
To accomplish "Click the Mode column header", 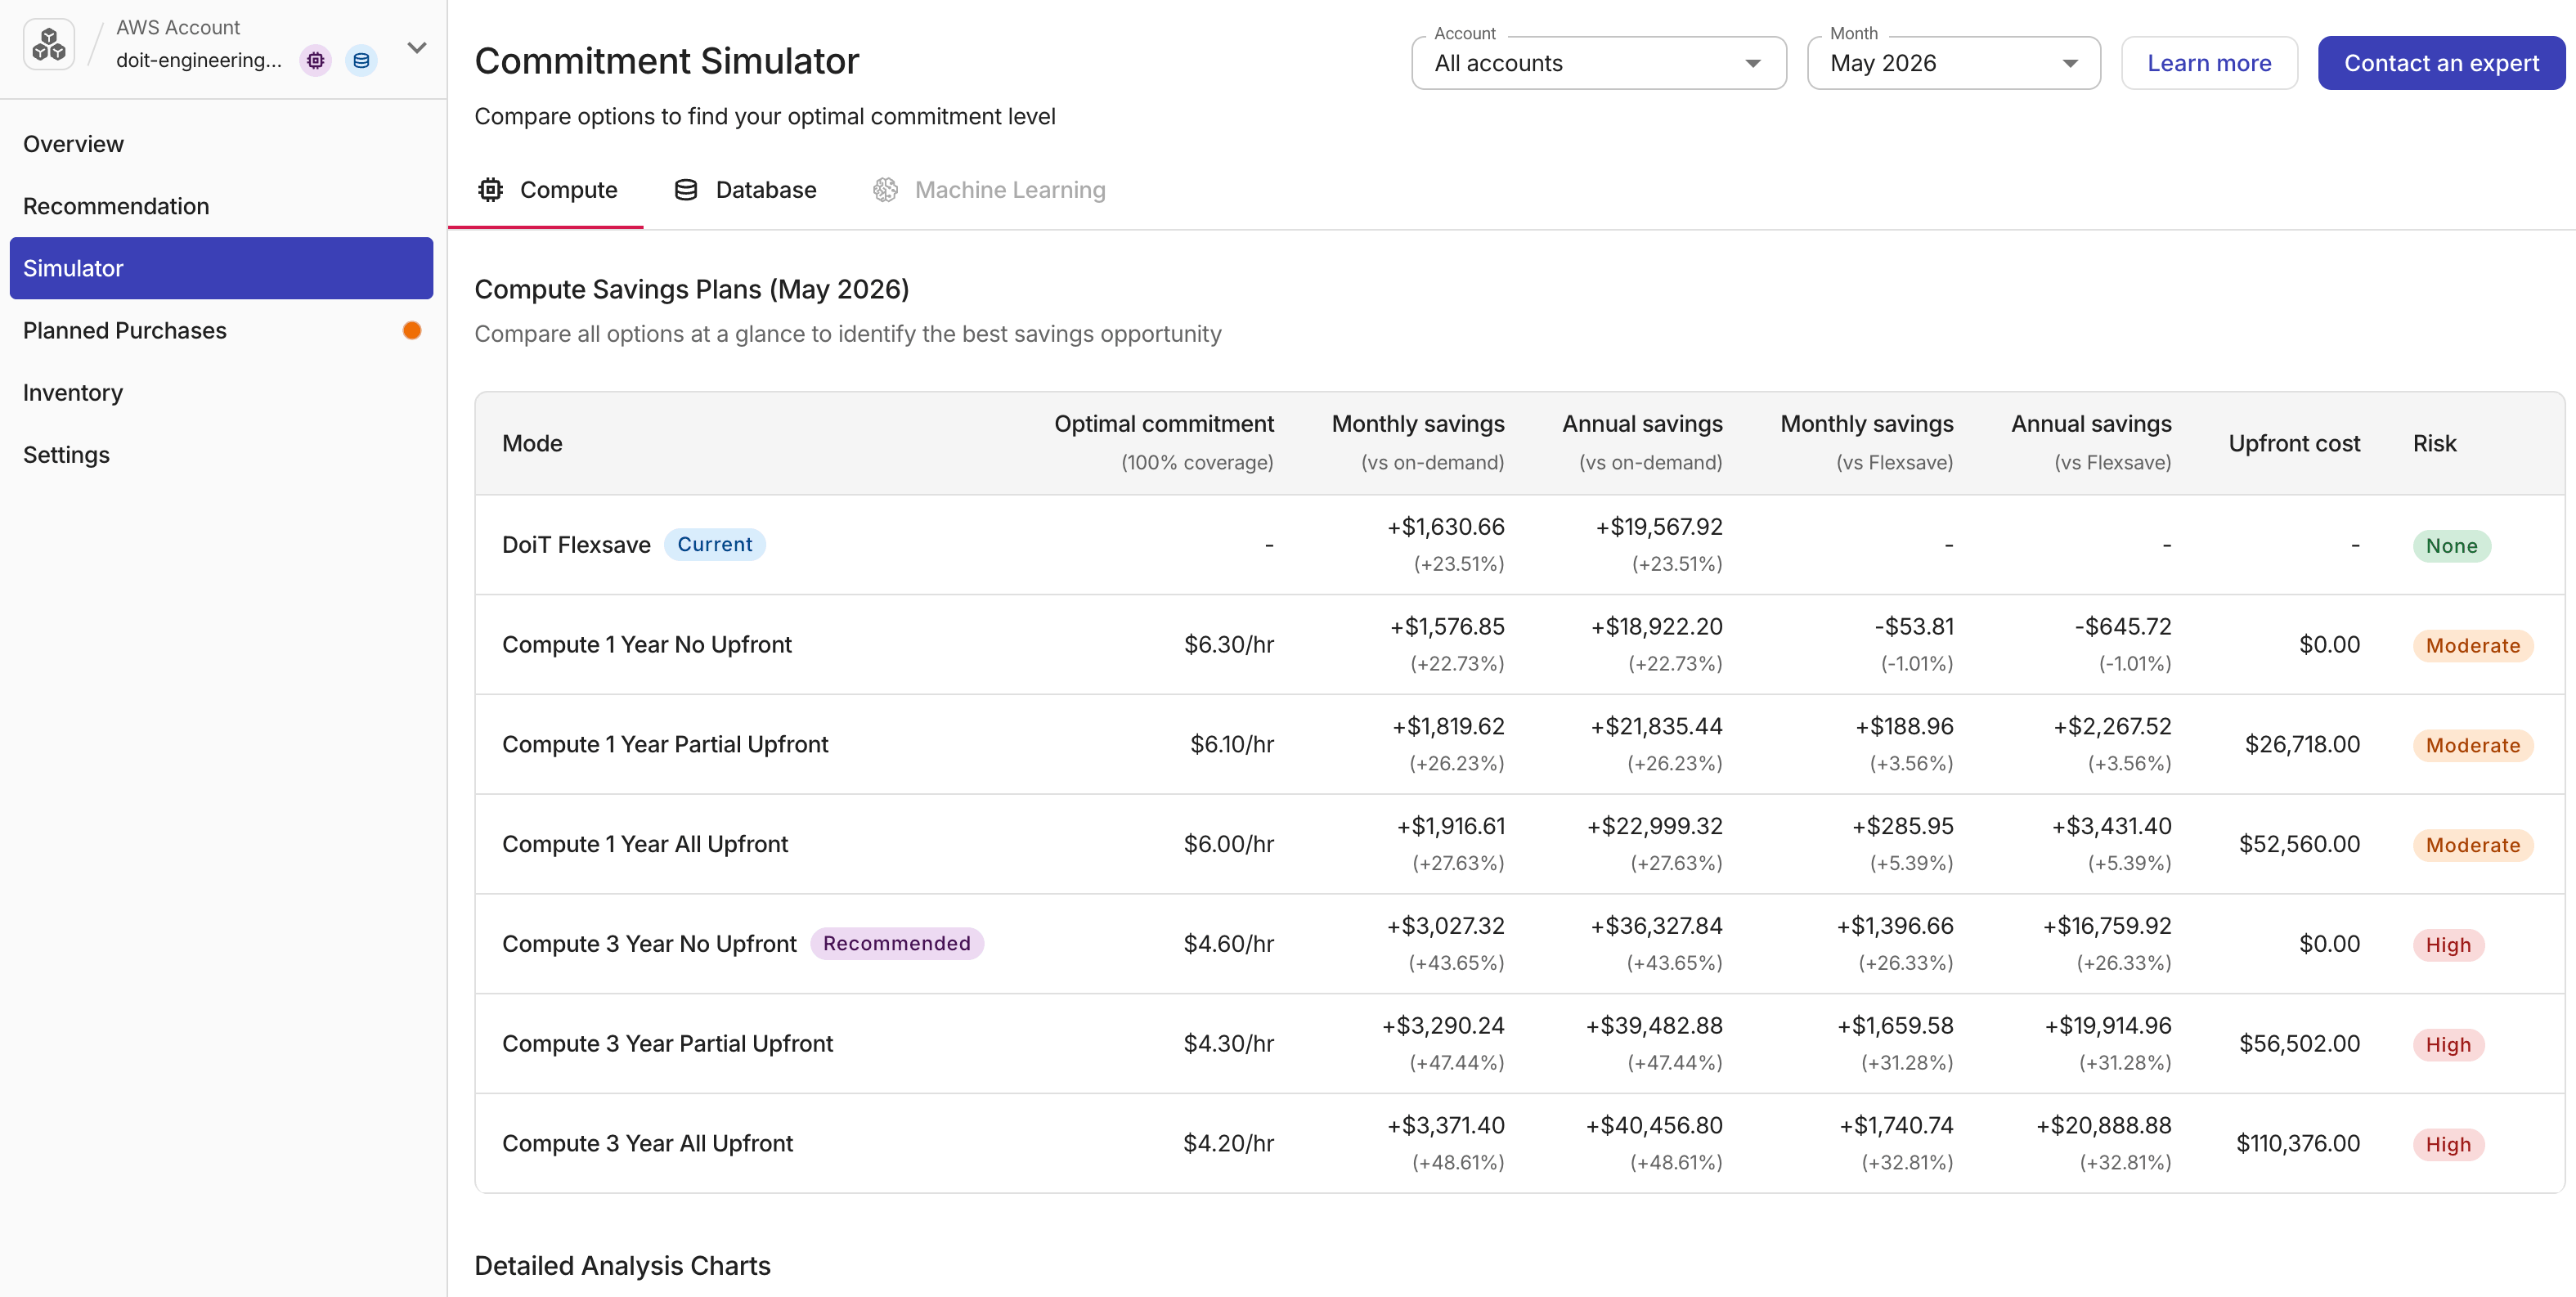I will click(532, 444).
